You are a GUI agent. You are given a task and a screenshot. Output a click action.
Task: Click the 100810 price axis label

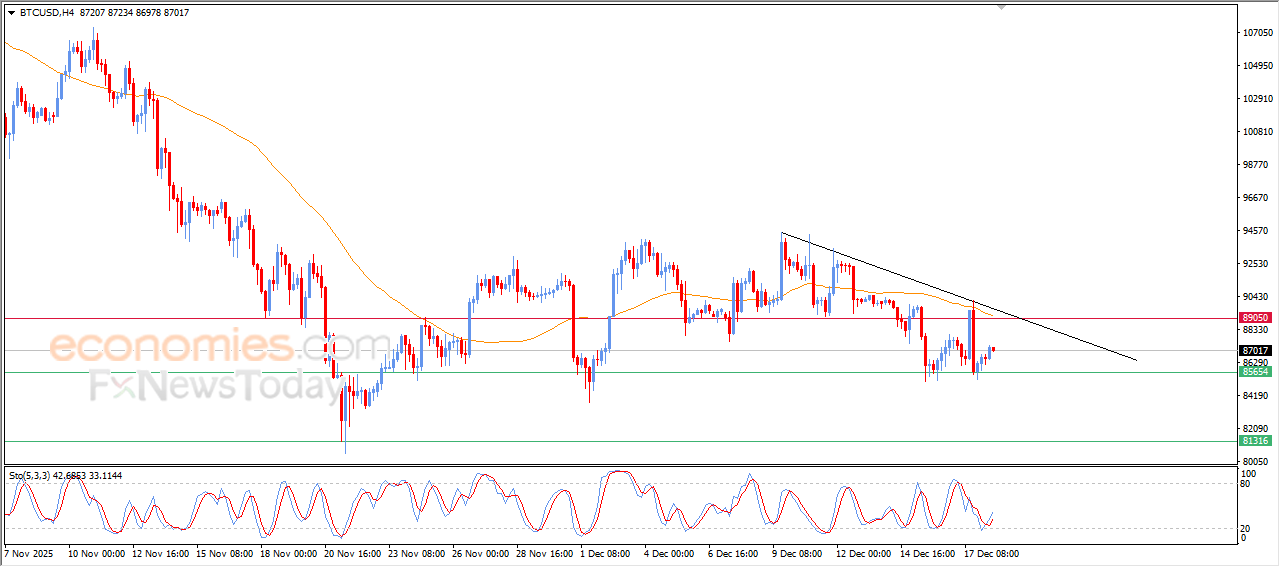coord(1257,132)
